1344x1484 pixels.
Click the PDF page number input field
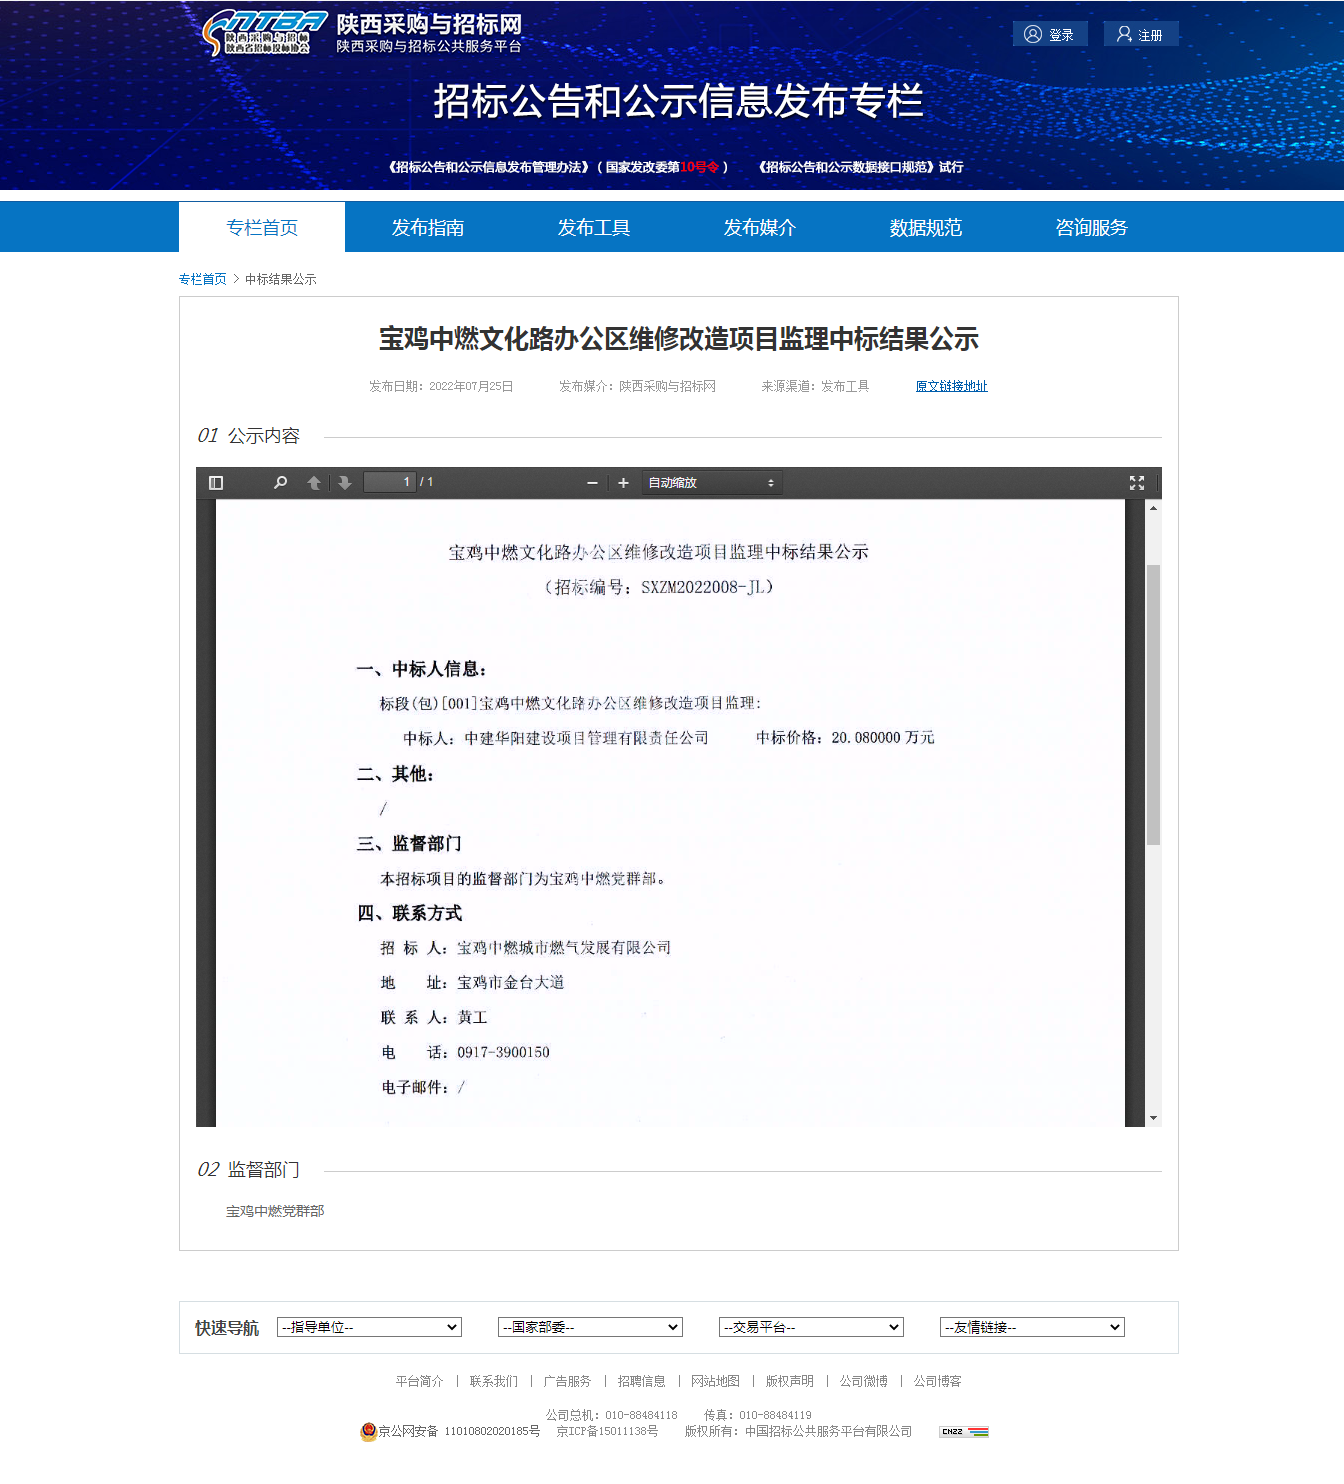point(389,483)
